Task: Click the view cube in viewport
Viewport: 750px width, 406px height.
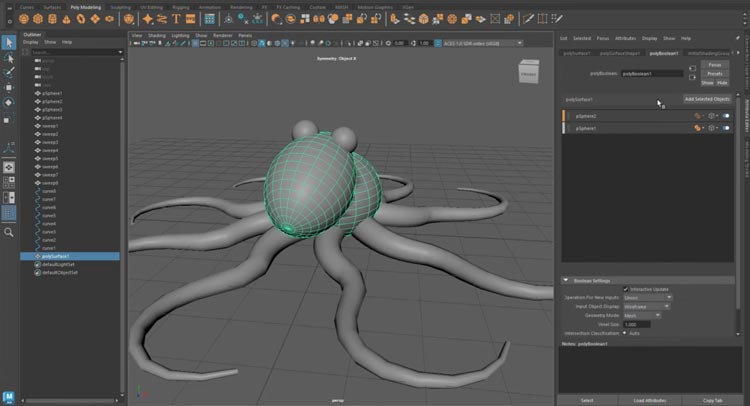Action: pyautogui.click(x=527, y=73)
